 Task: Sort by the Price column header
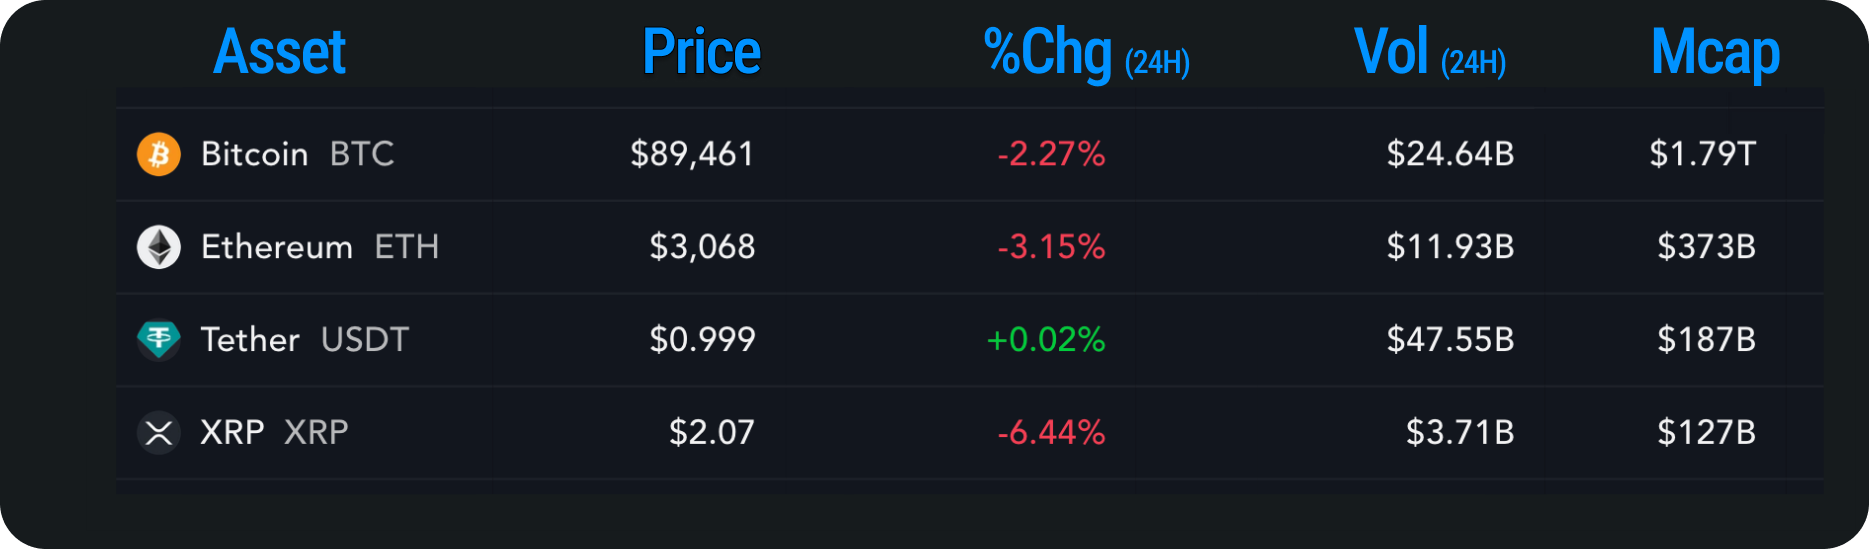(701, 52)
